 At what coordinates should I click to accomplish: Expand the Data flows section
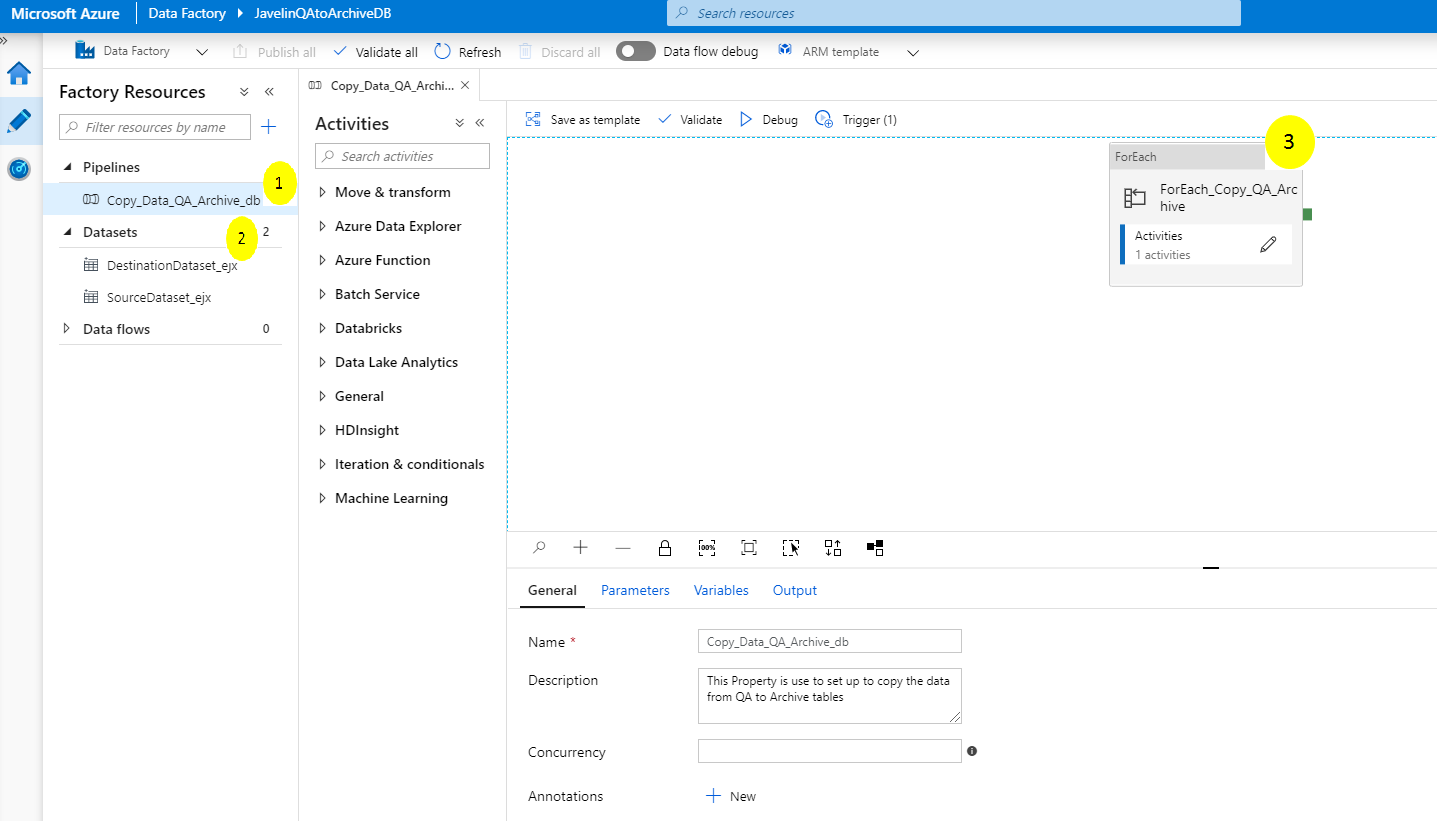pyautogui.click(x=67, y=329)
